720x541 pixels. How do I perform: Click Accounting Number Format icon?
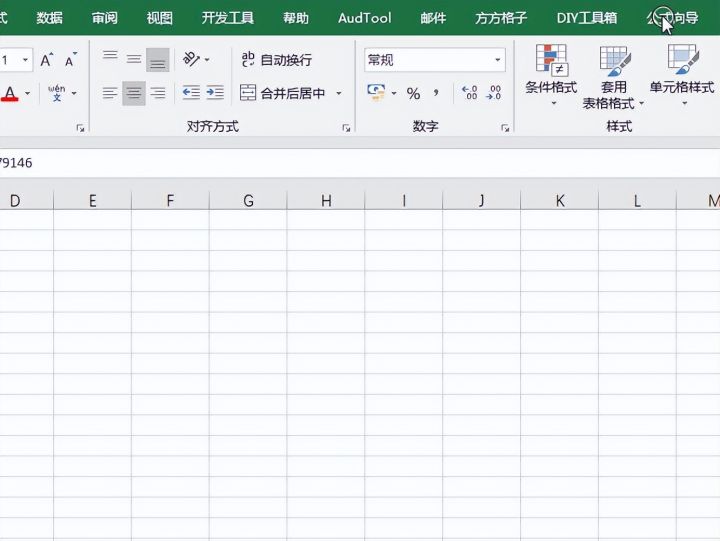(x=376, y=92)
